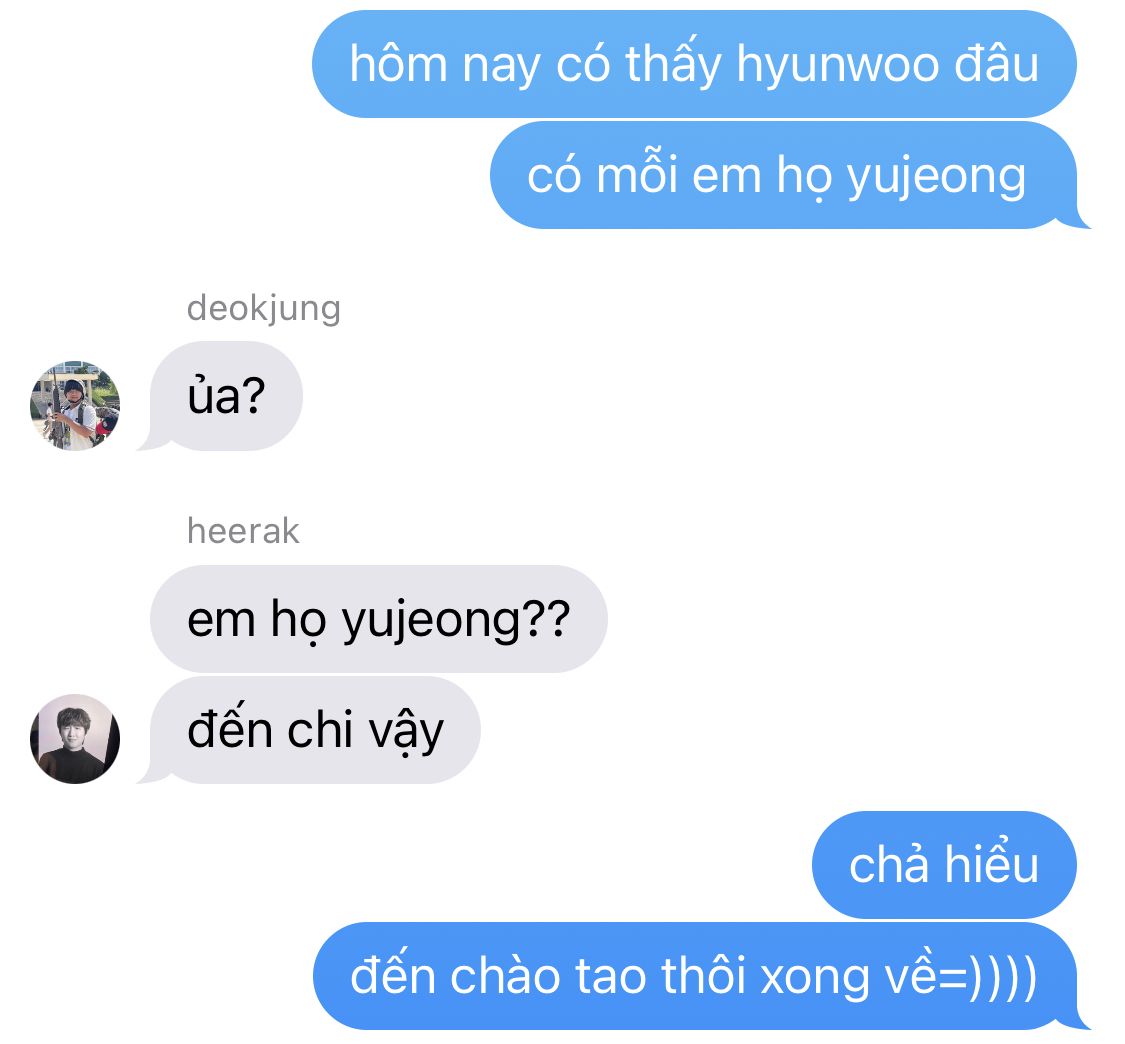Image resolution: width=1125 pixels, height=1044 pixels.
Task: Click the sender name heerak
Action: pos(243,531)
